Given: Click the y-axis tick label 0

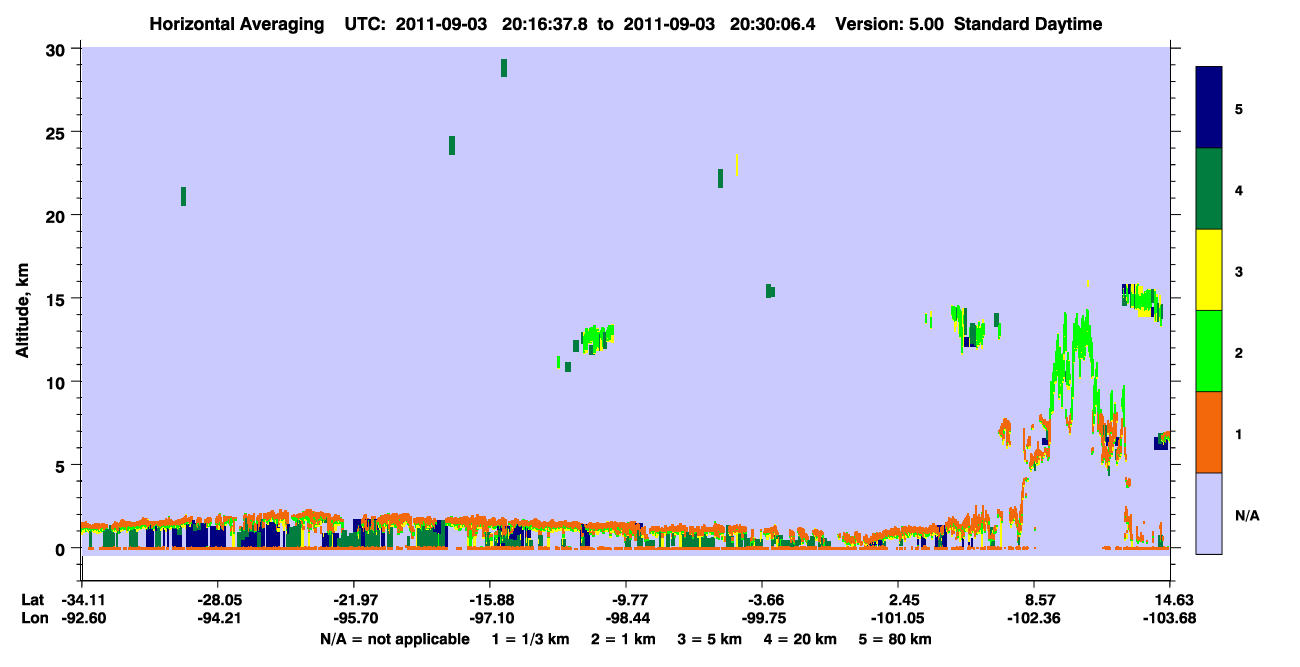Looking at the screenshot, I should tap(63, 548).
